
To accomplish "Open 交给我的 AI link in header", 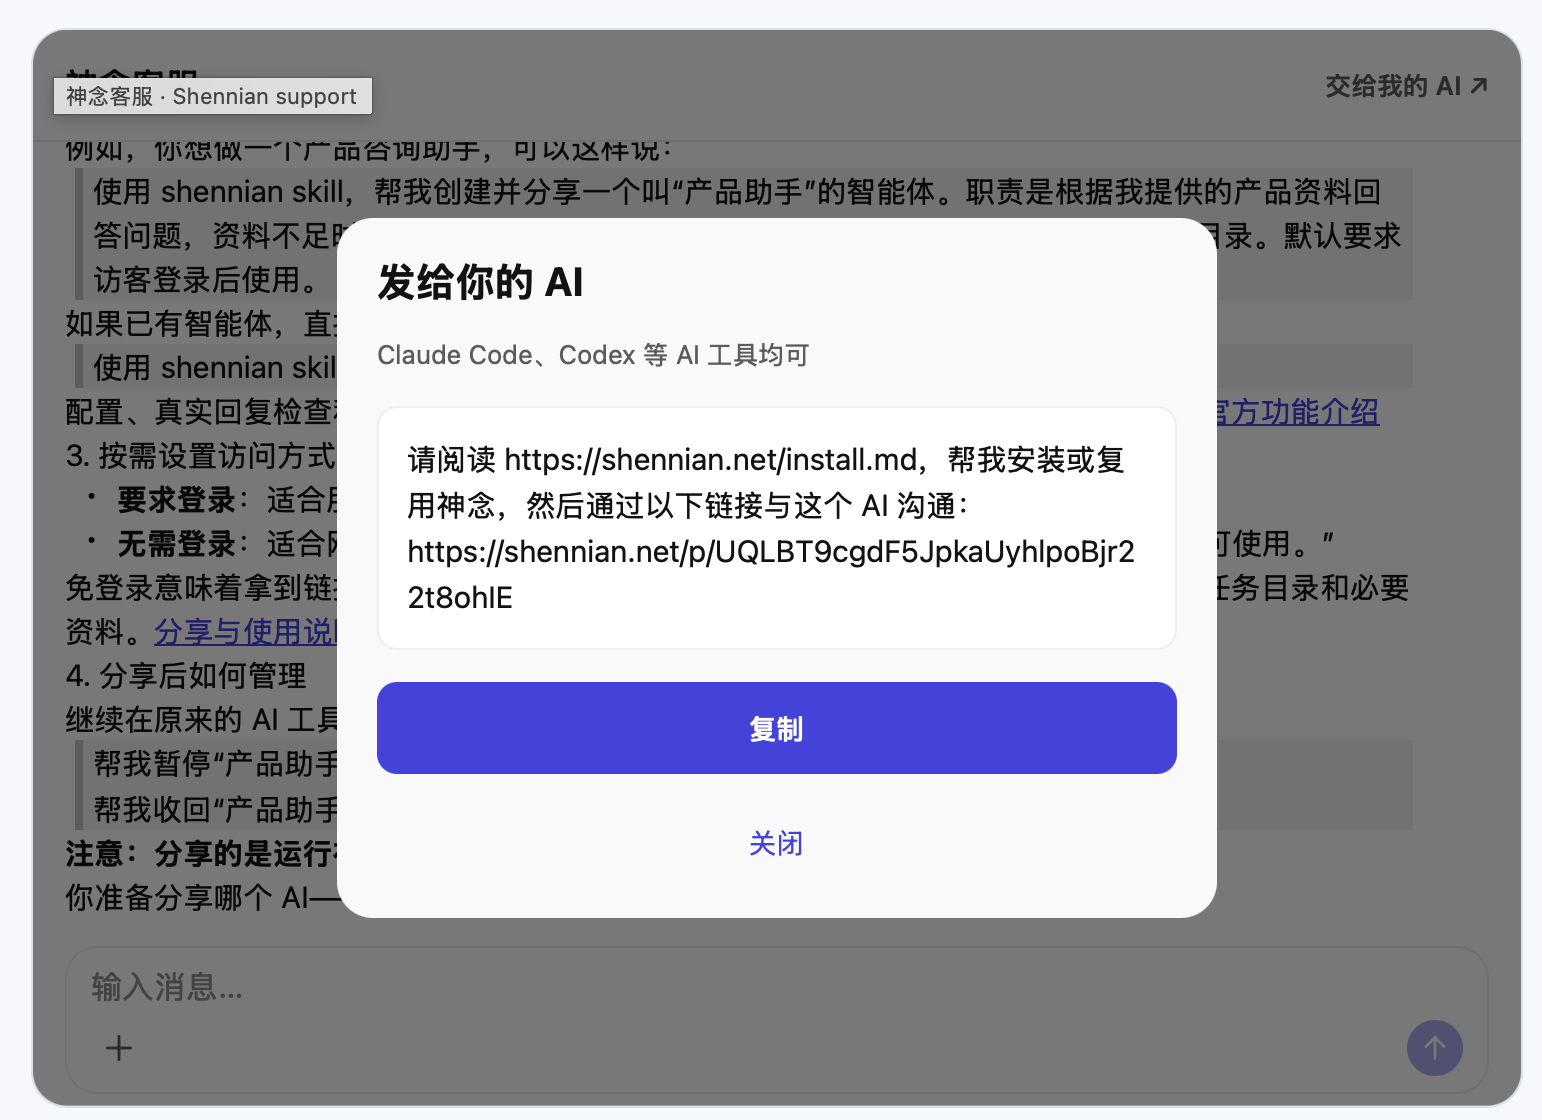I will [1406, 86].
